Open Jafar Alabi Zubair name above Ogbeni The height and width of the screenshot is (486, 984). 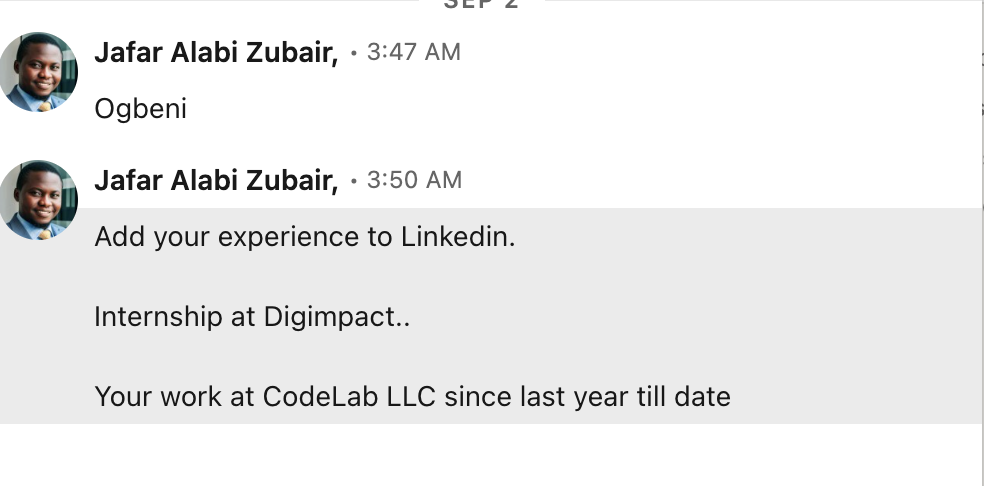pyautogui.click(x=215, y=53)
